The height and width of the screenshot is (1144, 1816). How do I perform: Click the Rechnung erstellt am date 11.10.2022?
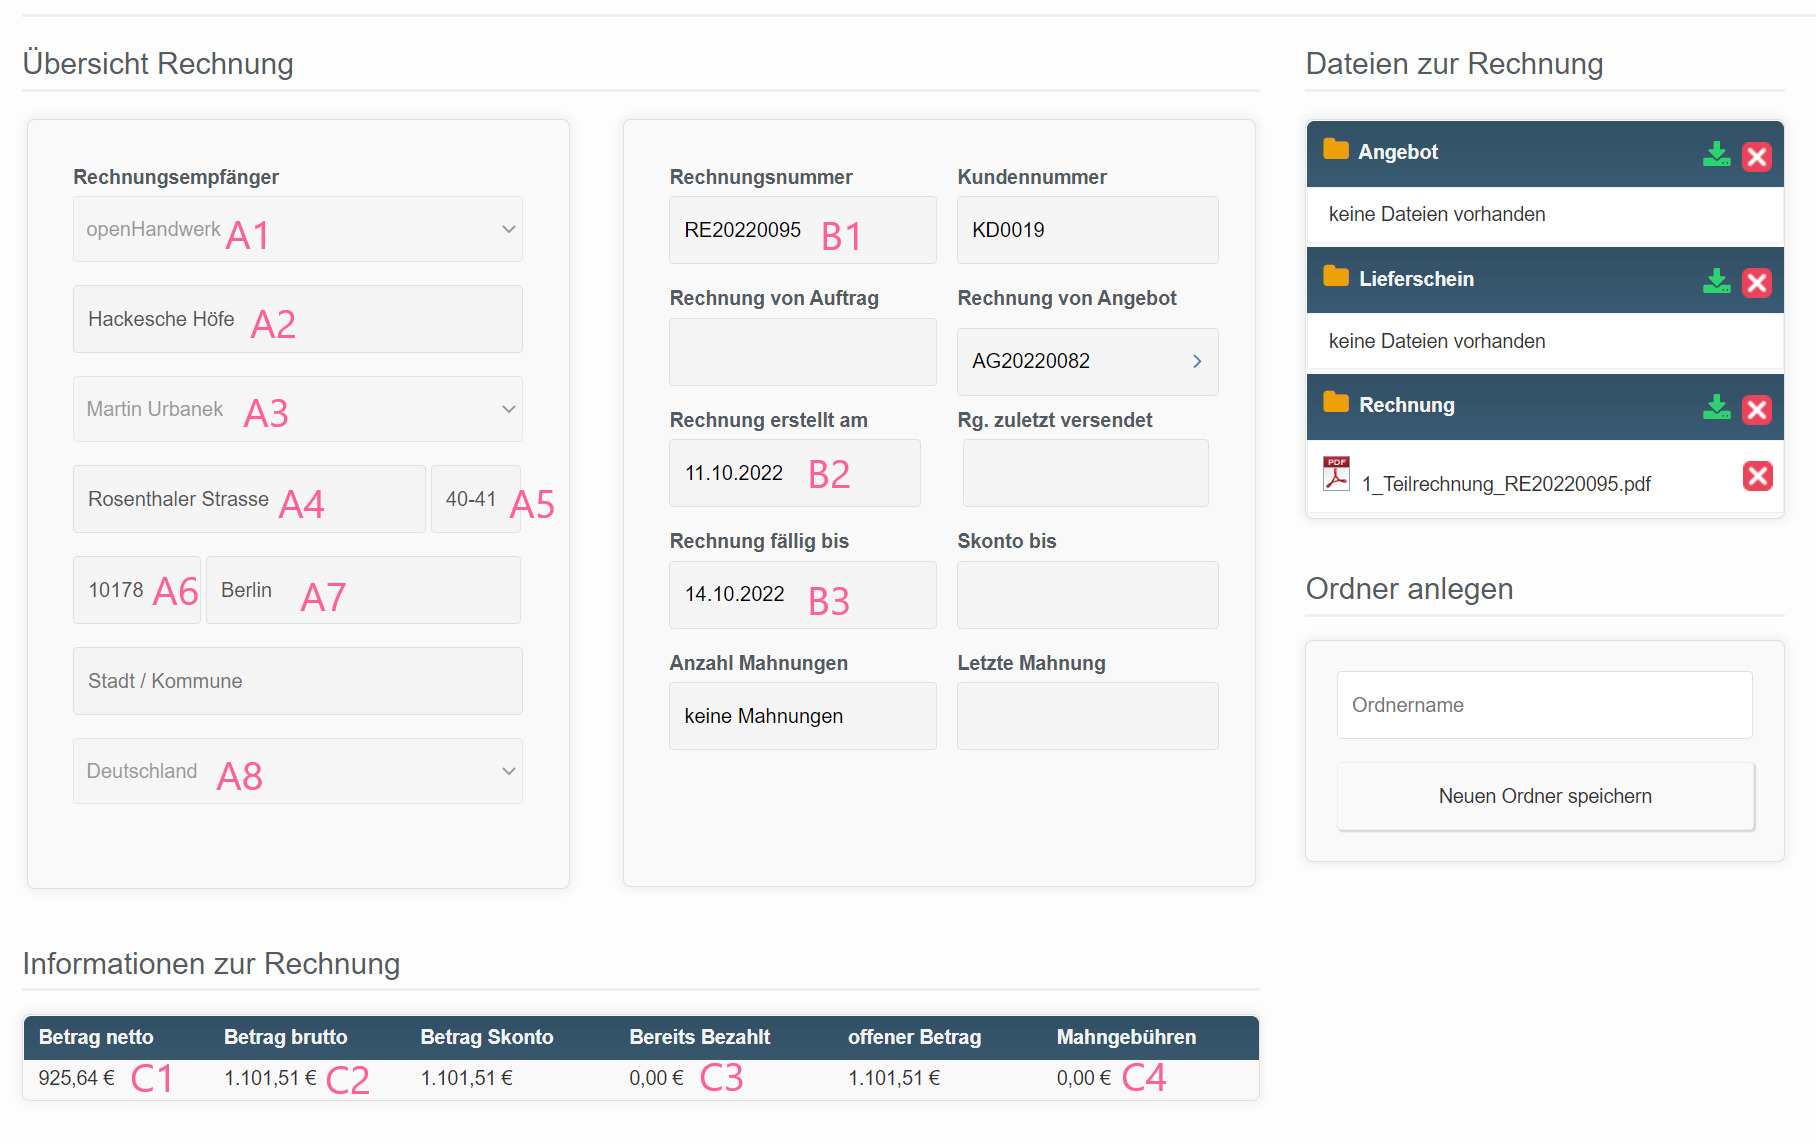[x=795, y=473]
